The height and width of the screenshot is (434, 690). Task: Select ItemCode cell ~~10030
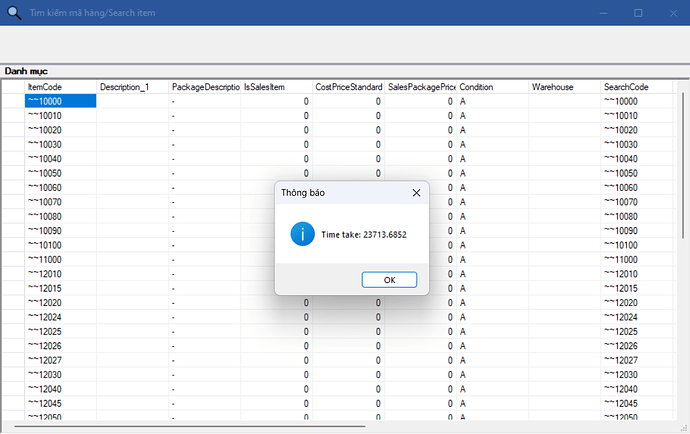click(x=60, y=144)
